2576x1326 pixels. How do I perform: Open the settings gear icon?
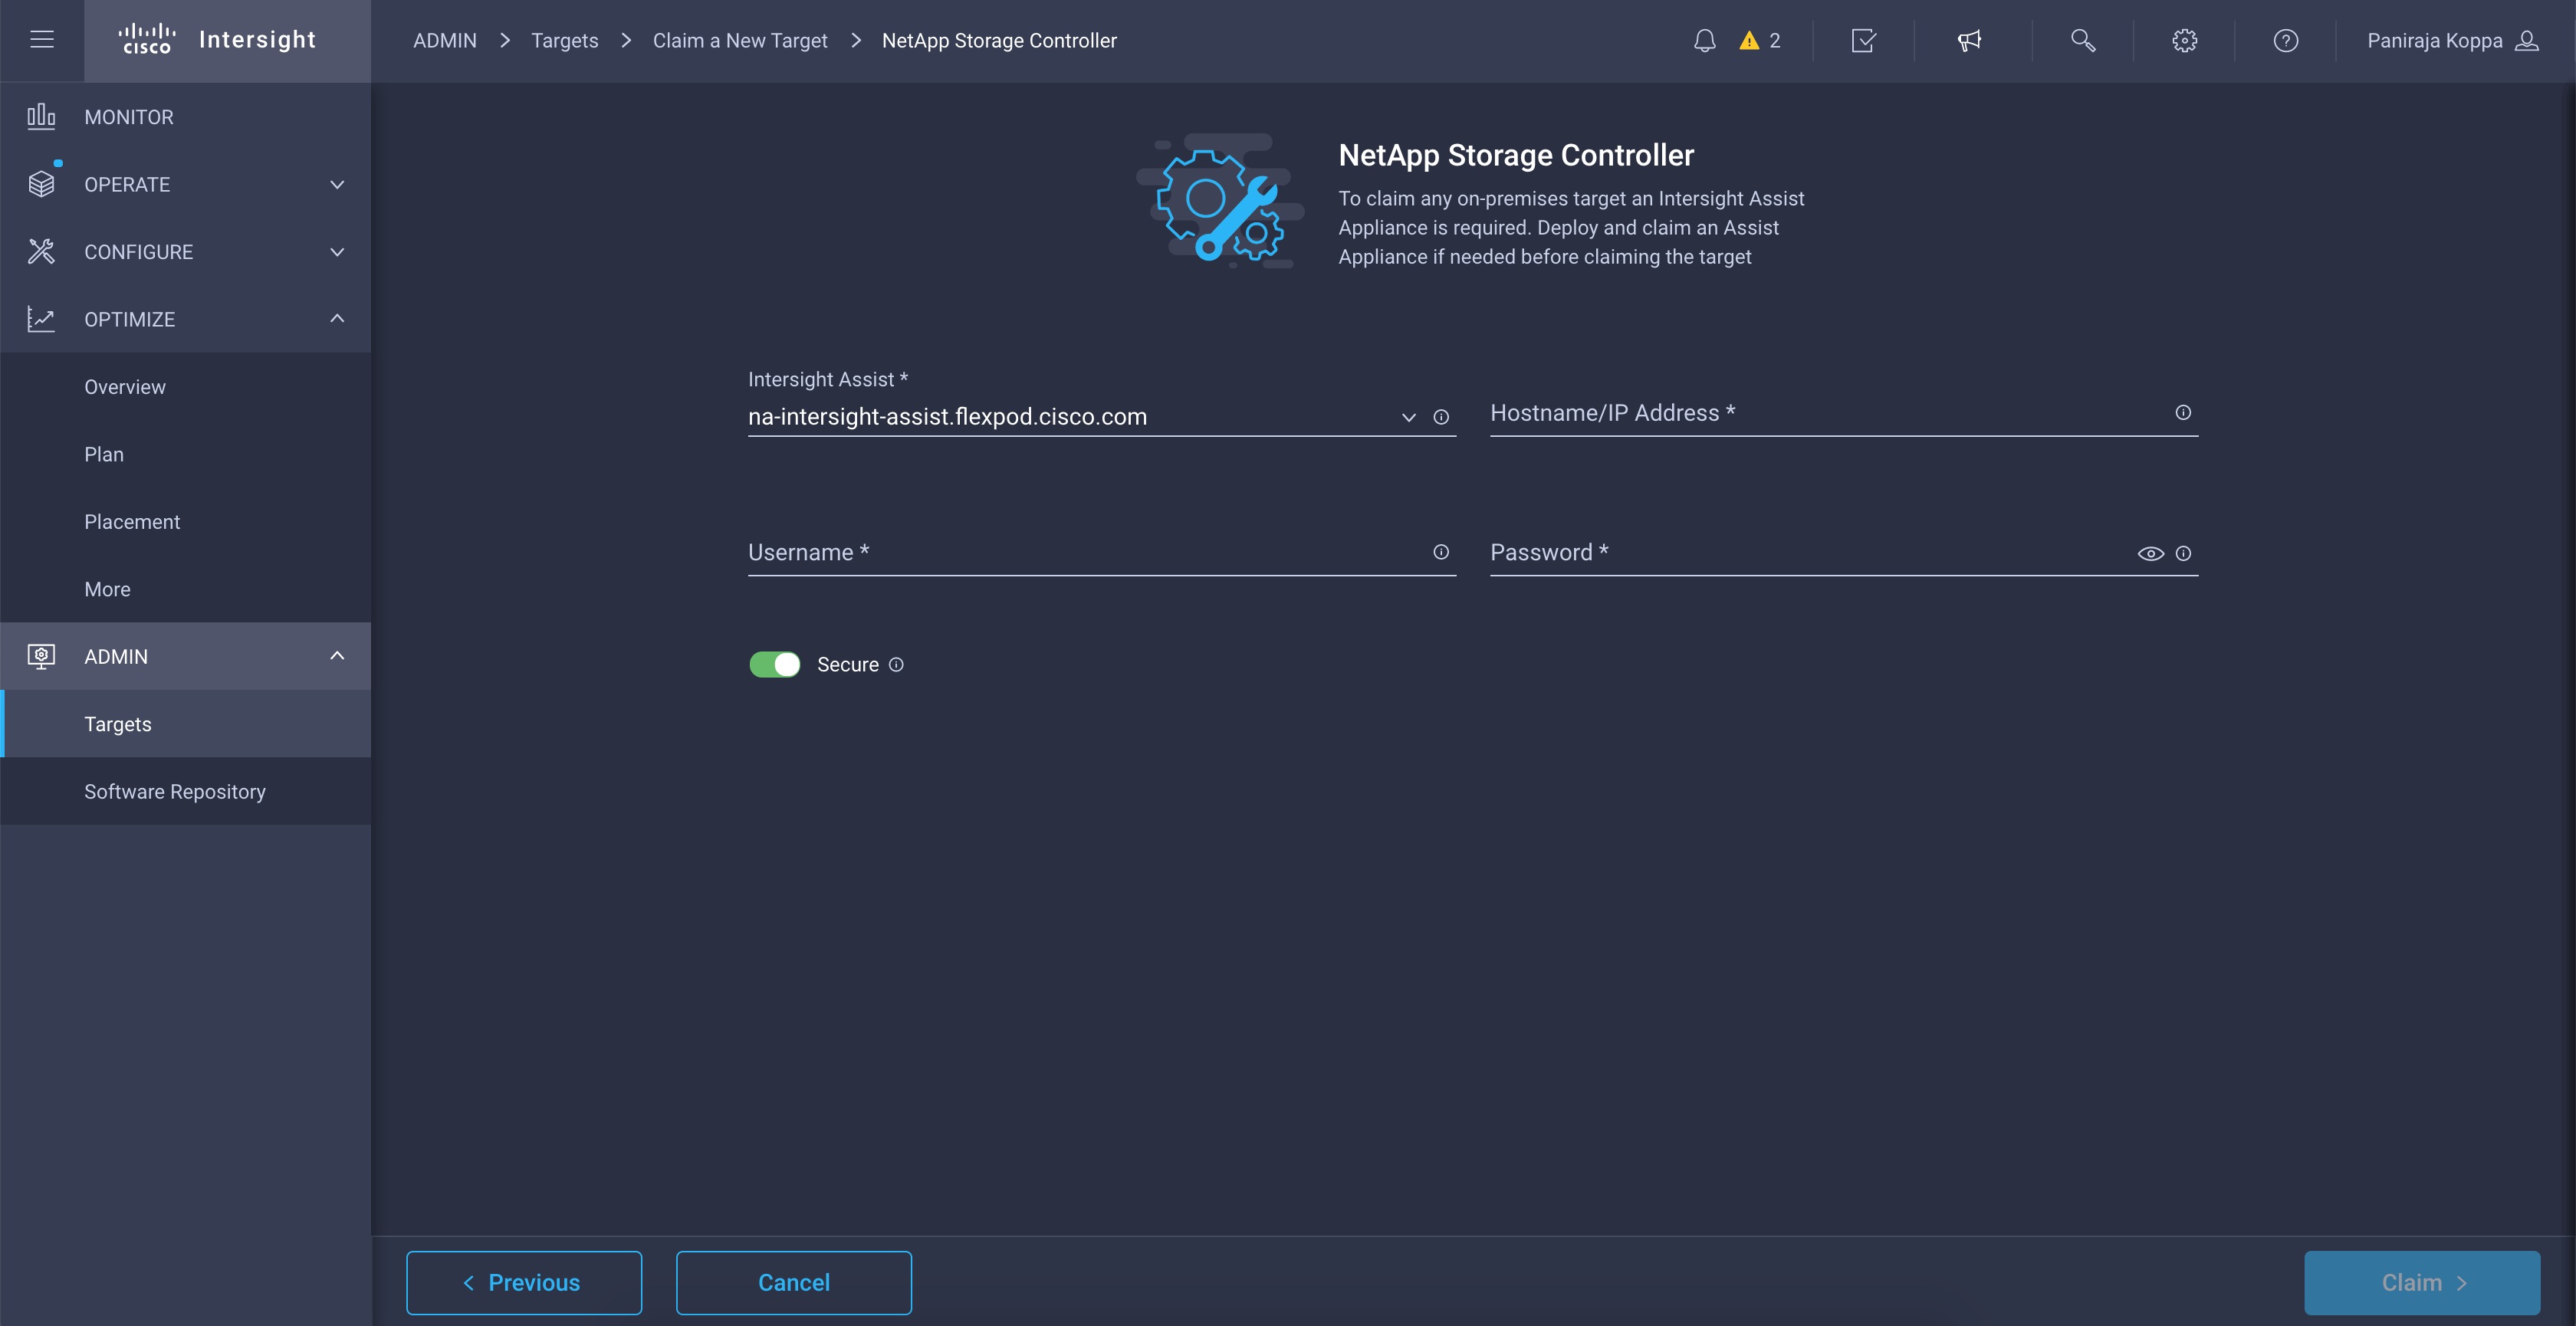(2184, 41)
